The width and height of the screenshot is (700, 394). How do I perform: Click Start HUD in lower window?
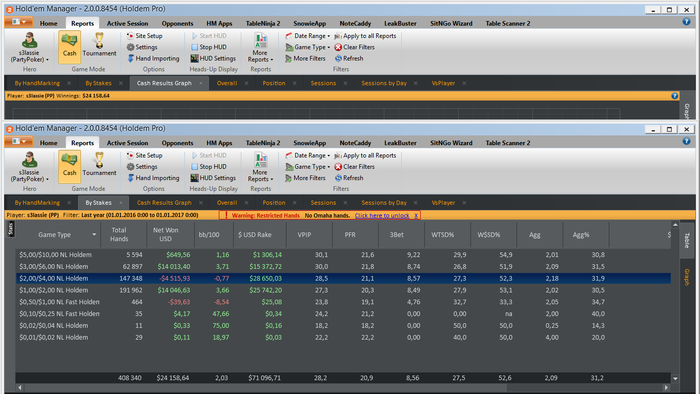pos(208,155)
